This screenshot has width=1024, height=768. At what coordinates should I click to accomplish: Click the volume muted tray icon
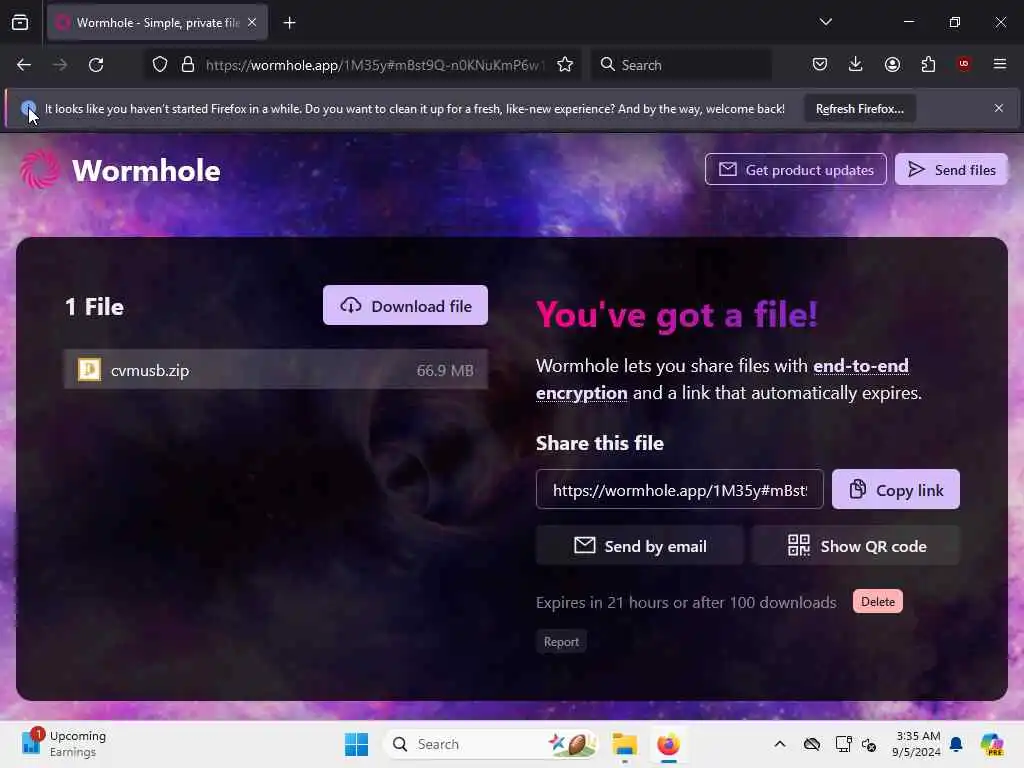coord(869,744)
